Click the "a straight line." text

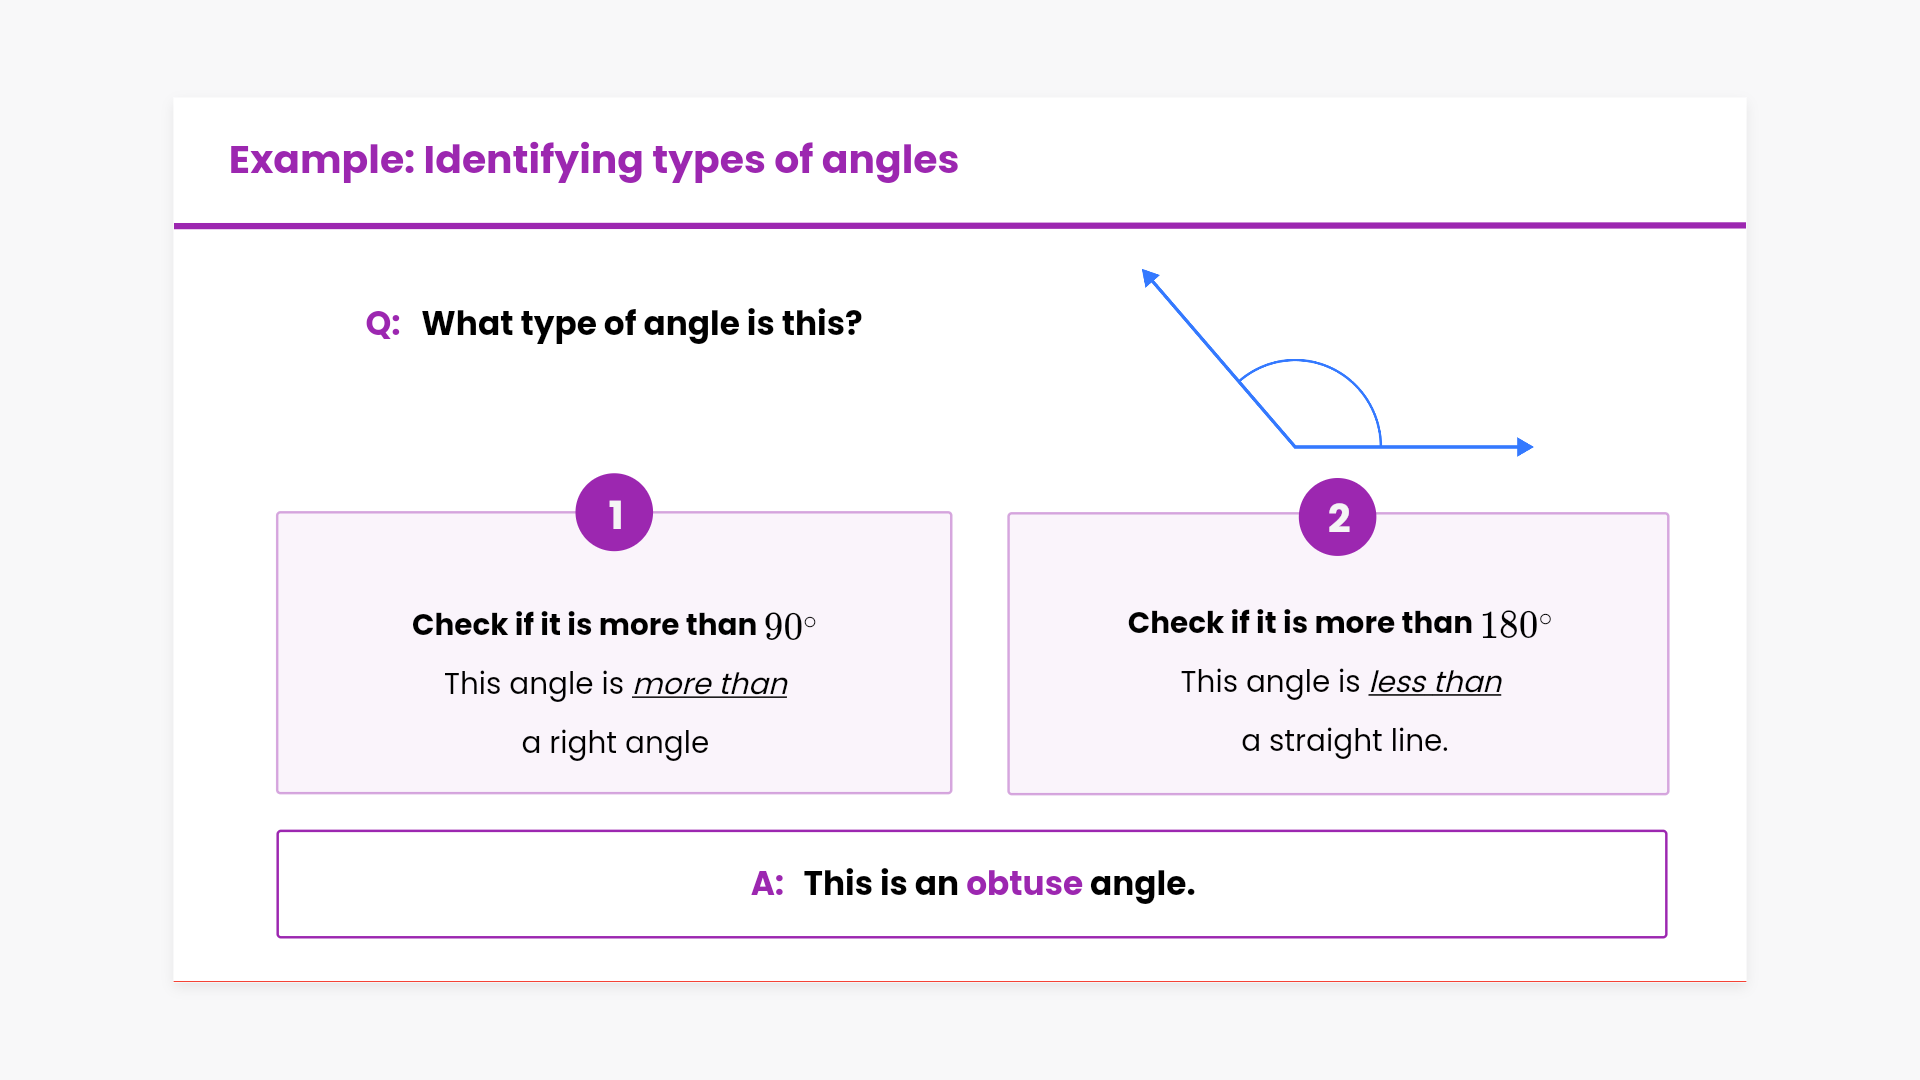[x=1344, y=741]
